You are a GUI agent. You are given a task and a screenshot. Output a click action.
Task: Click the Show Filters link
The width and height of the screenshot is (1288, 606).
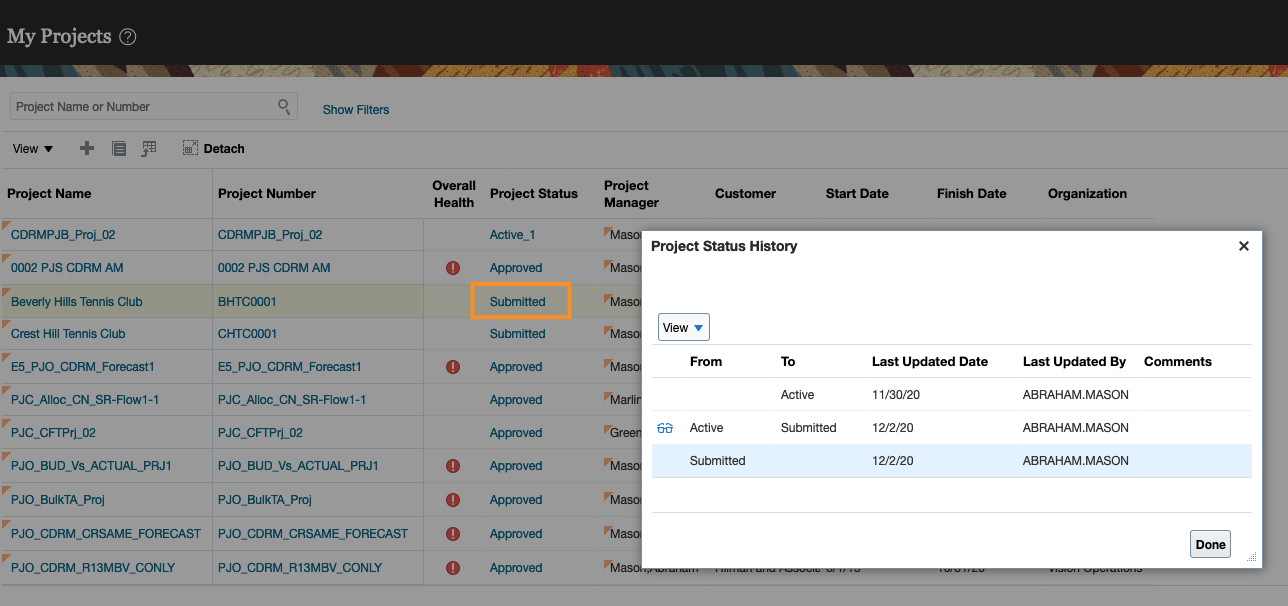[356, 110]
